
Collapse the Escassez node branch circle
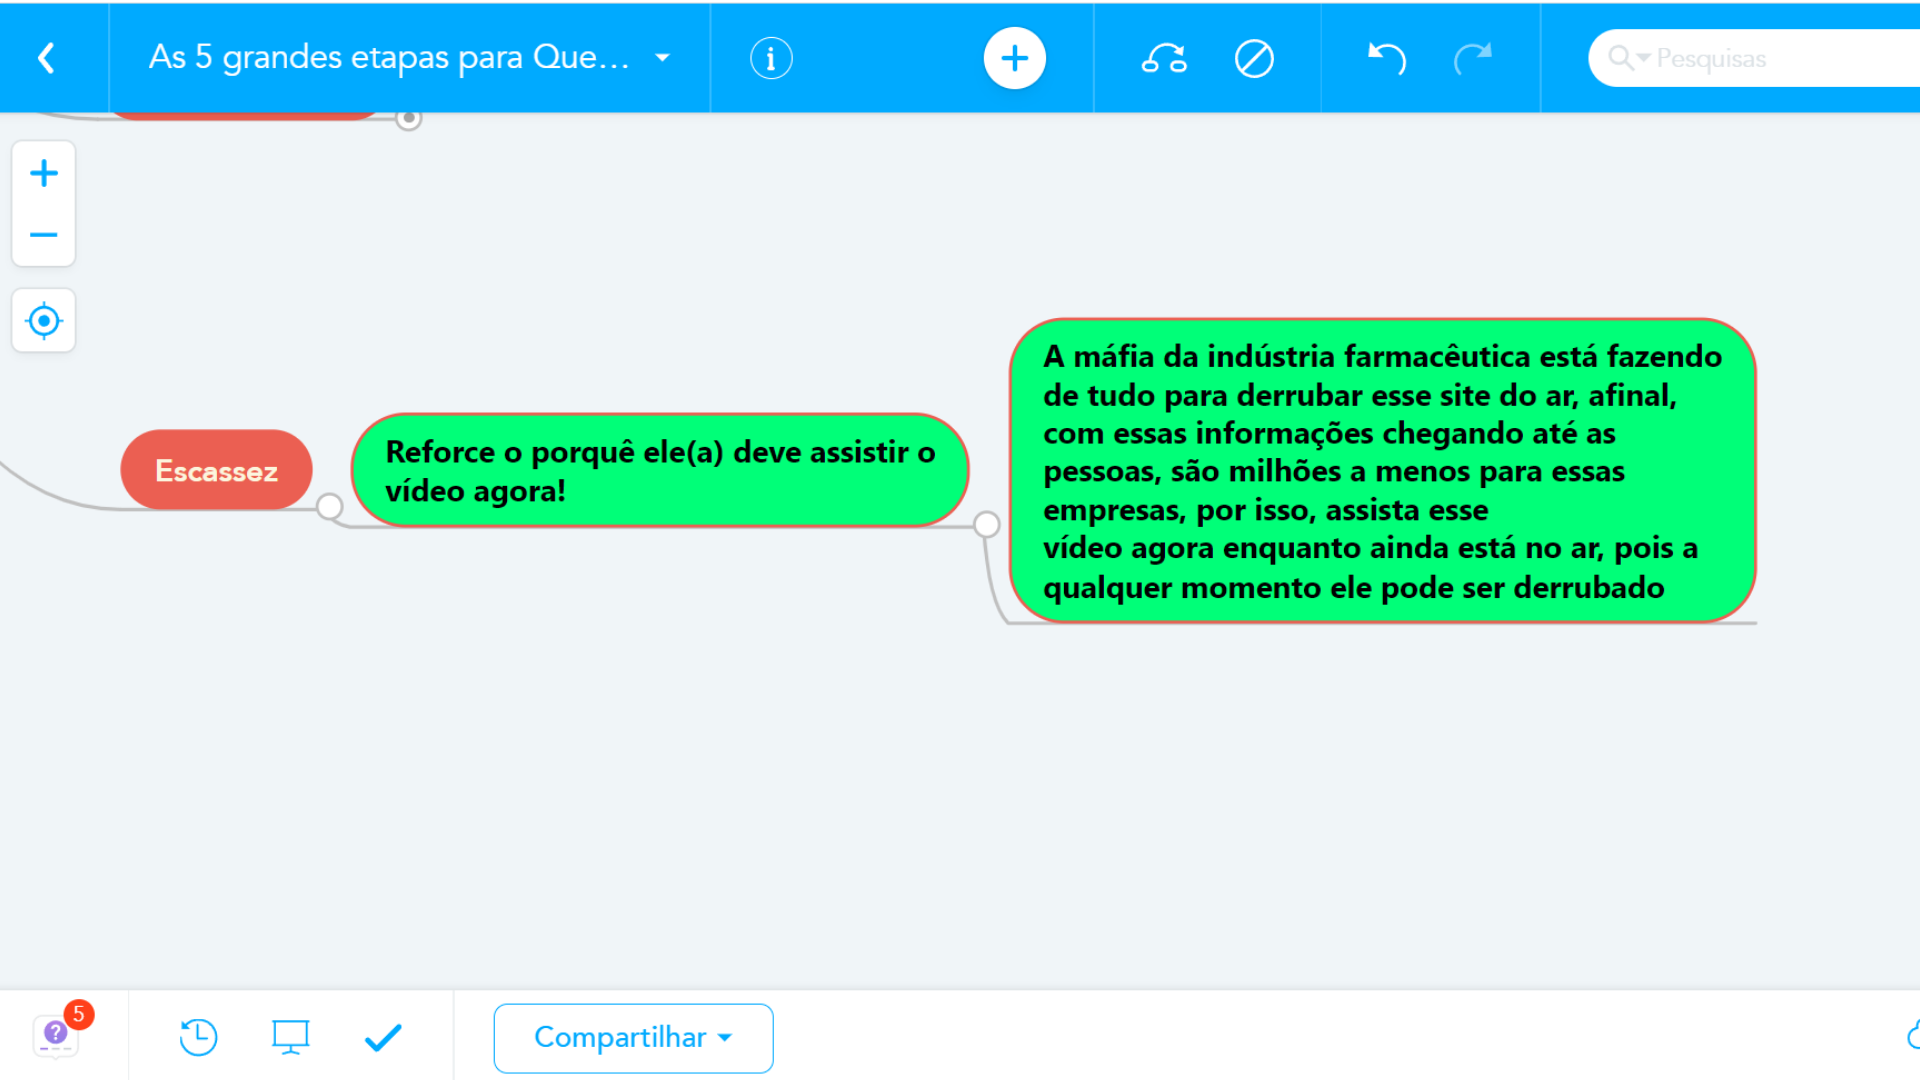[x=329, y=507]
